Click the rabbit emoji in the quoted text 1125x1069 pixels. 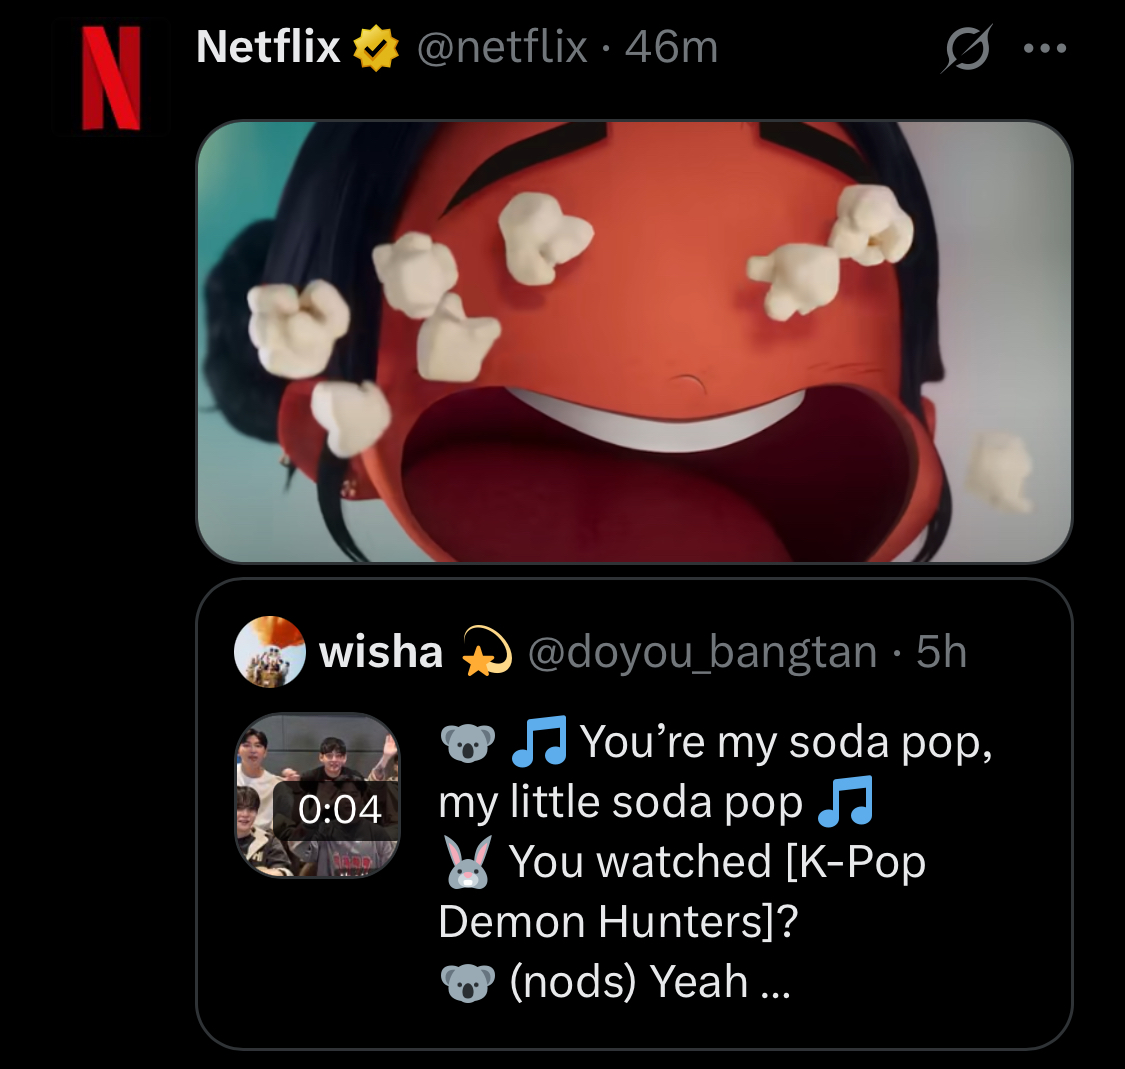465,861
